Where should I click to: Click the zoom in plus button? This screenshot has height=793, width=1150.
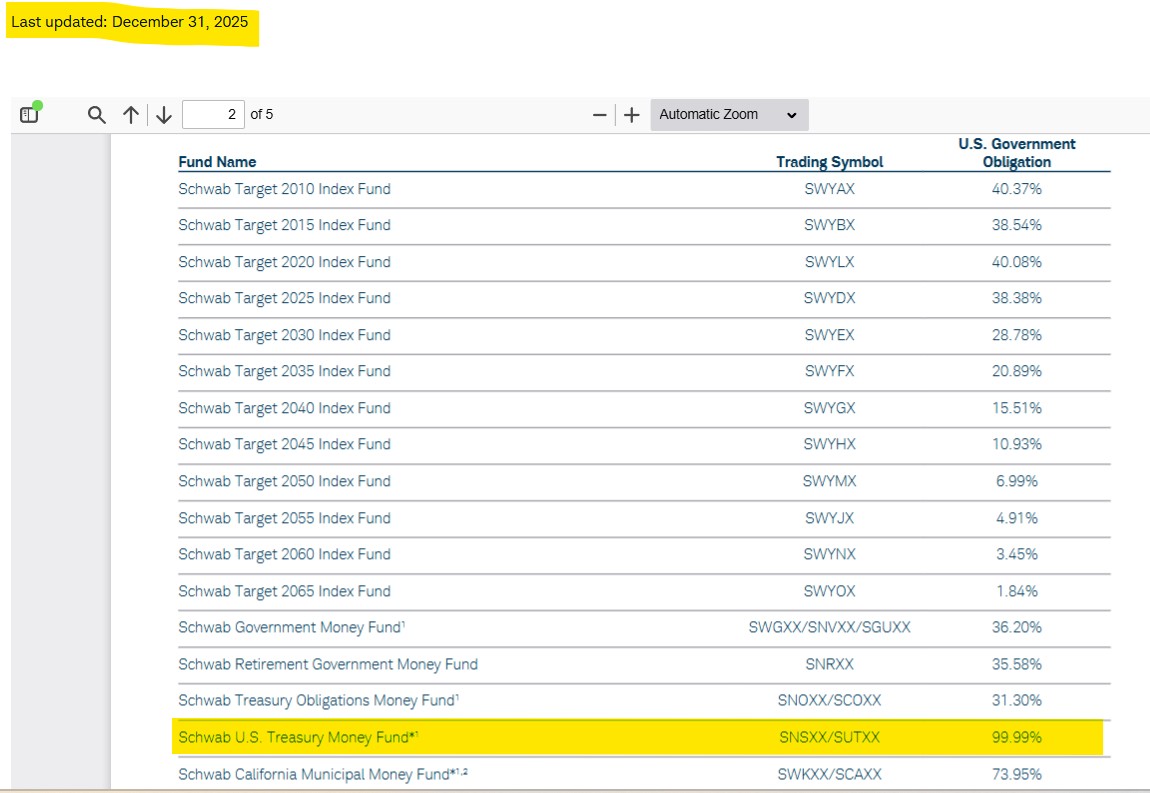point(631,114)
